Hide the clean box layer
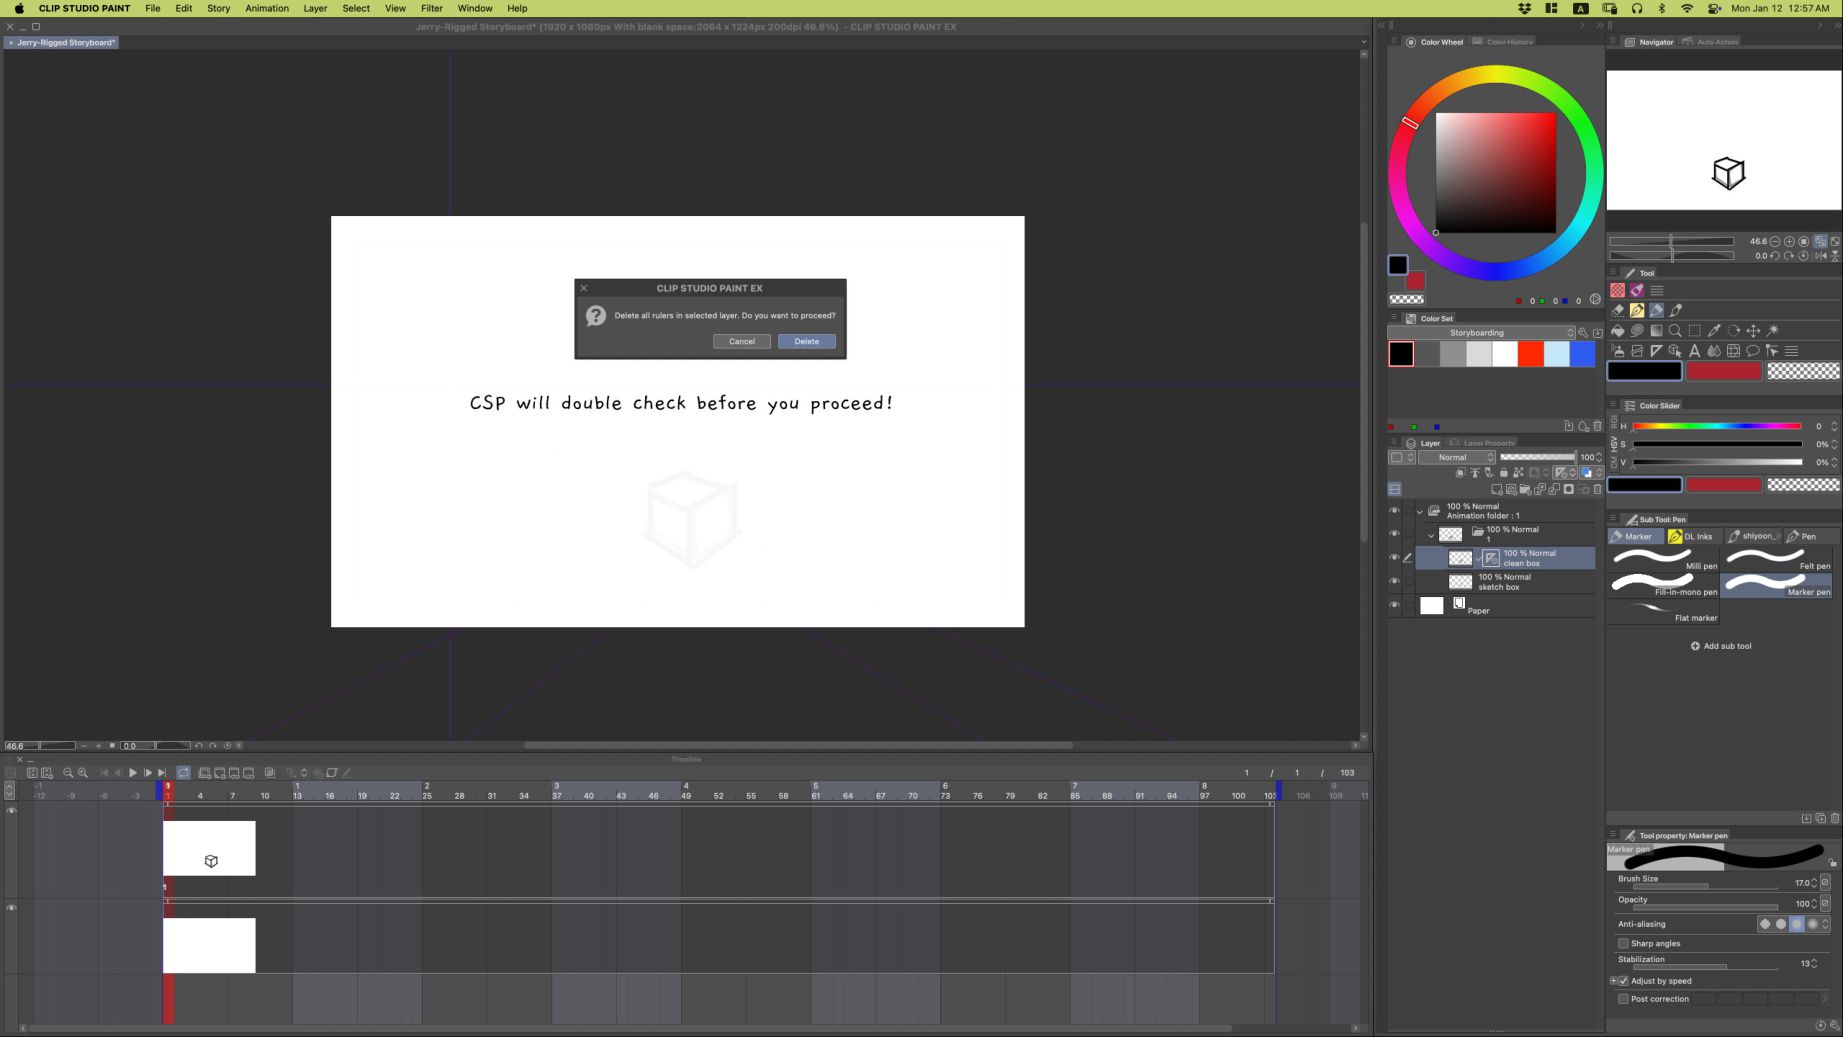The height and width of the screenshot is (1037, 1843). coord(1394,558)
